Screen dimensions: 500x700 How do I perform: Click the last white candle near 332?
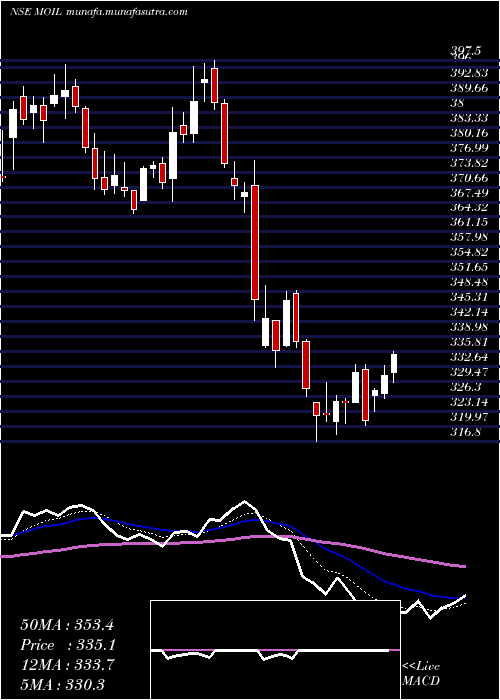[394, 363]
